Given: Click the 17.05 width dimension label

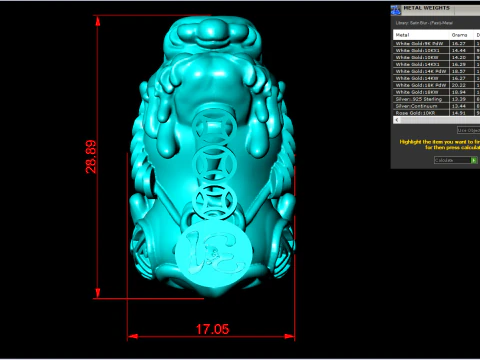Looking at the screenshot, I should [x=212, y=329].
